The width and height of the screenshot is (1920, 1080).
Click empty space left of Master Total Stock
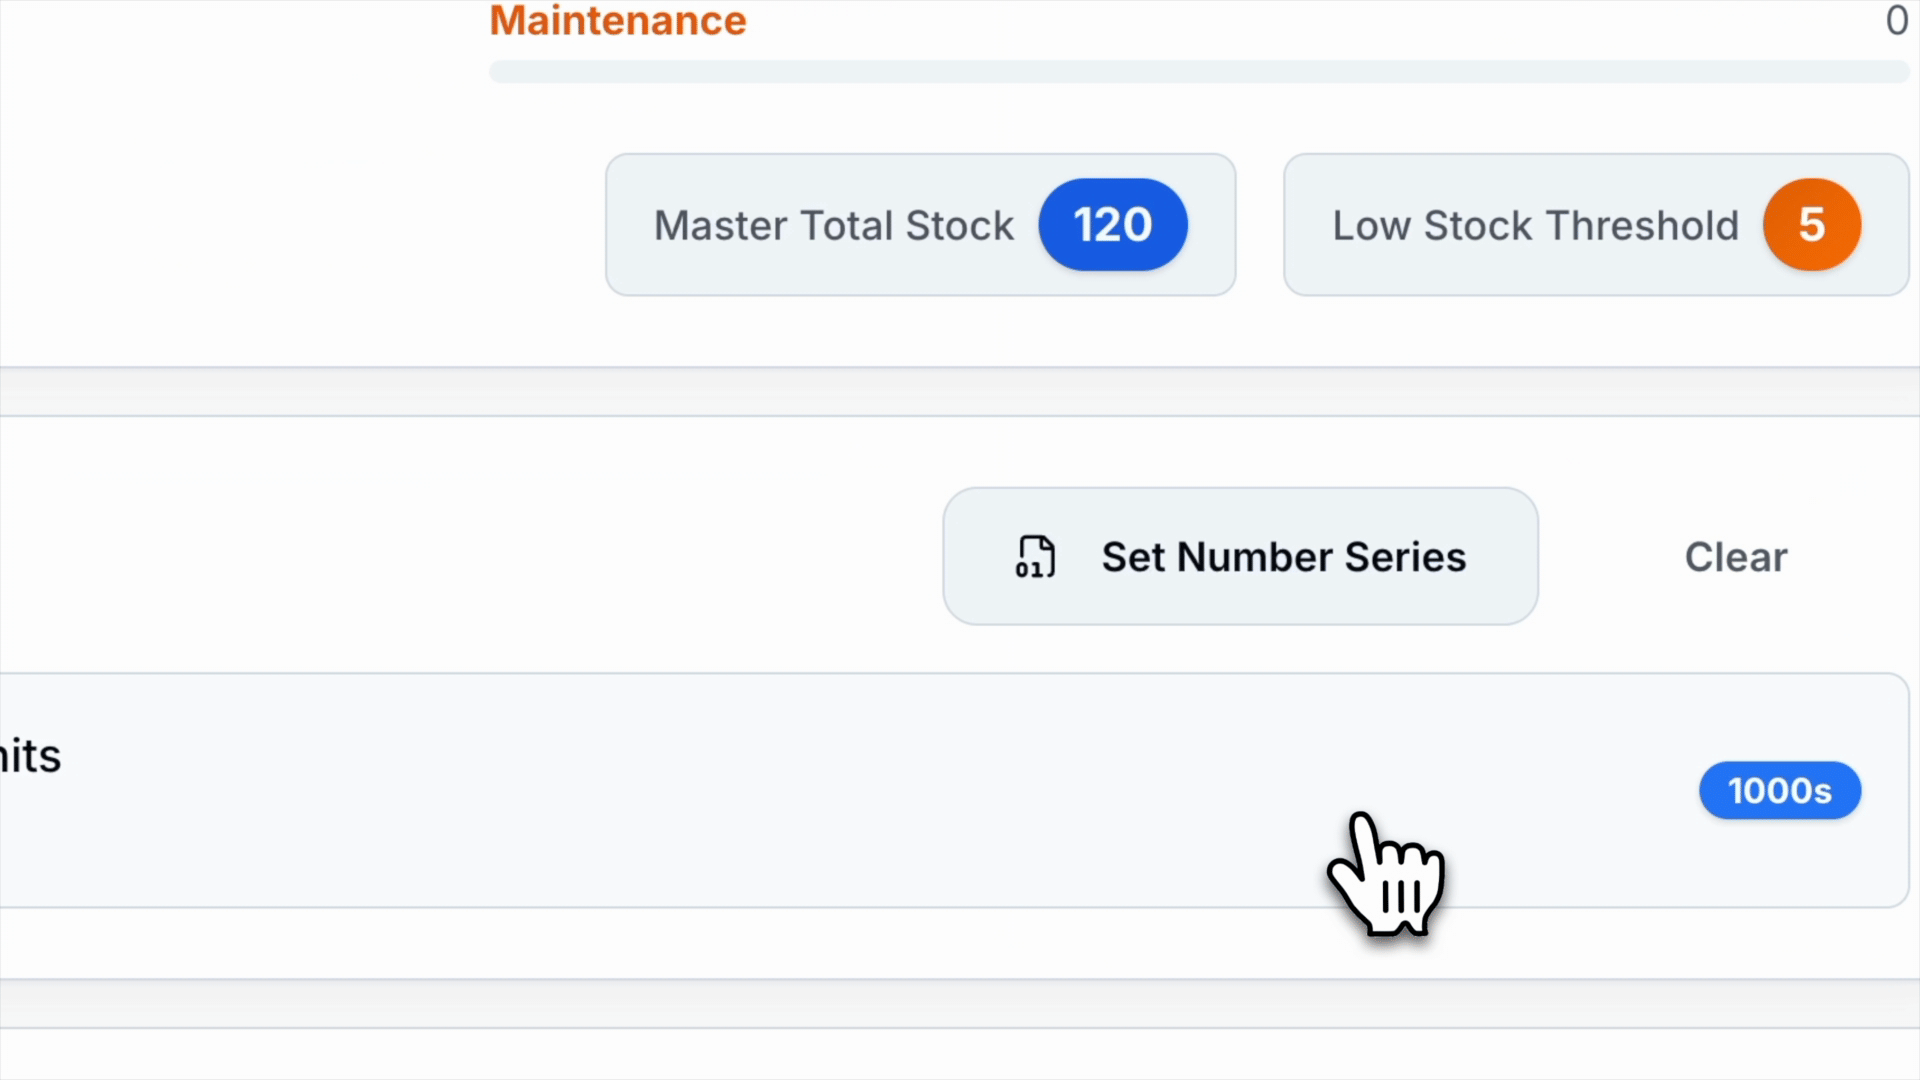[300, 225]
